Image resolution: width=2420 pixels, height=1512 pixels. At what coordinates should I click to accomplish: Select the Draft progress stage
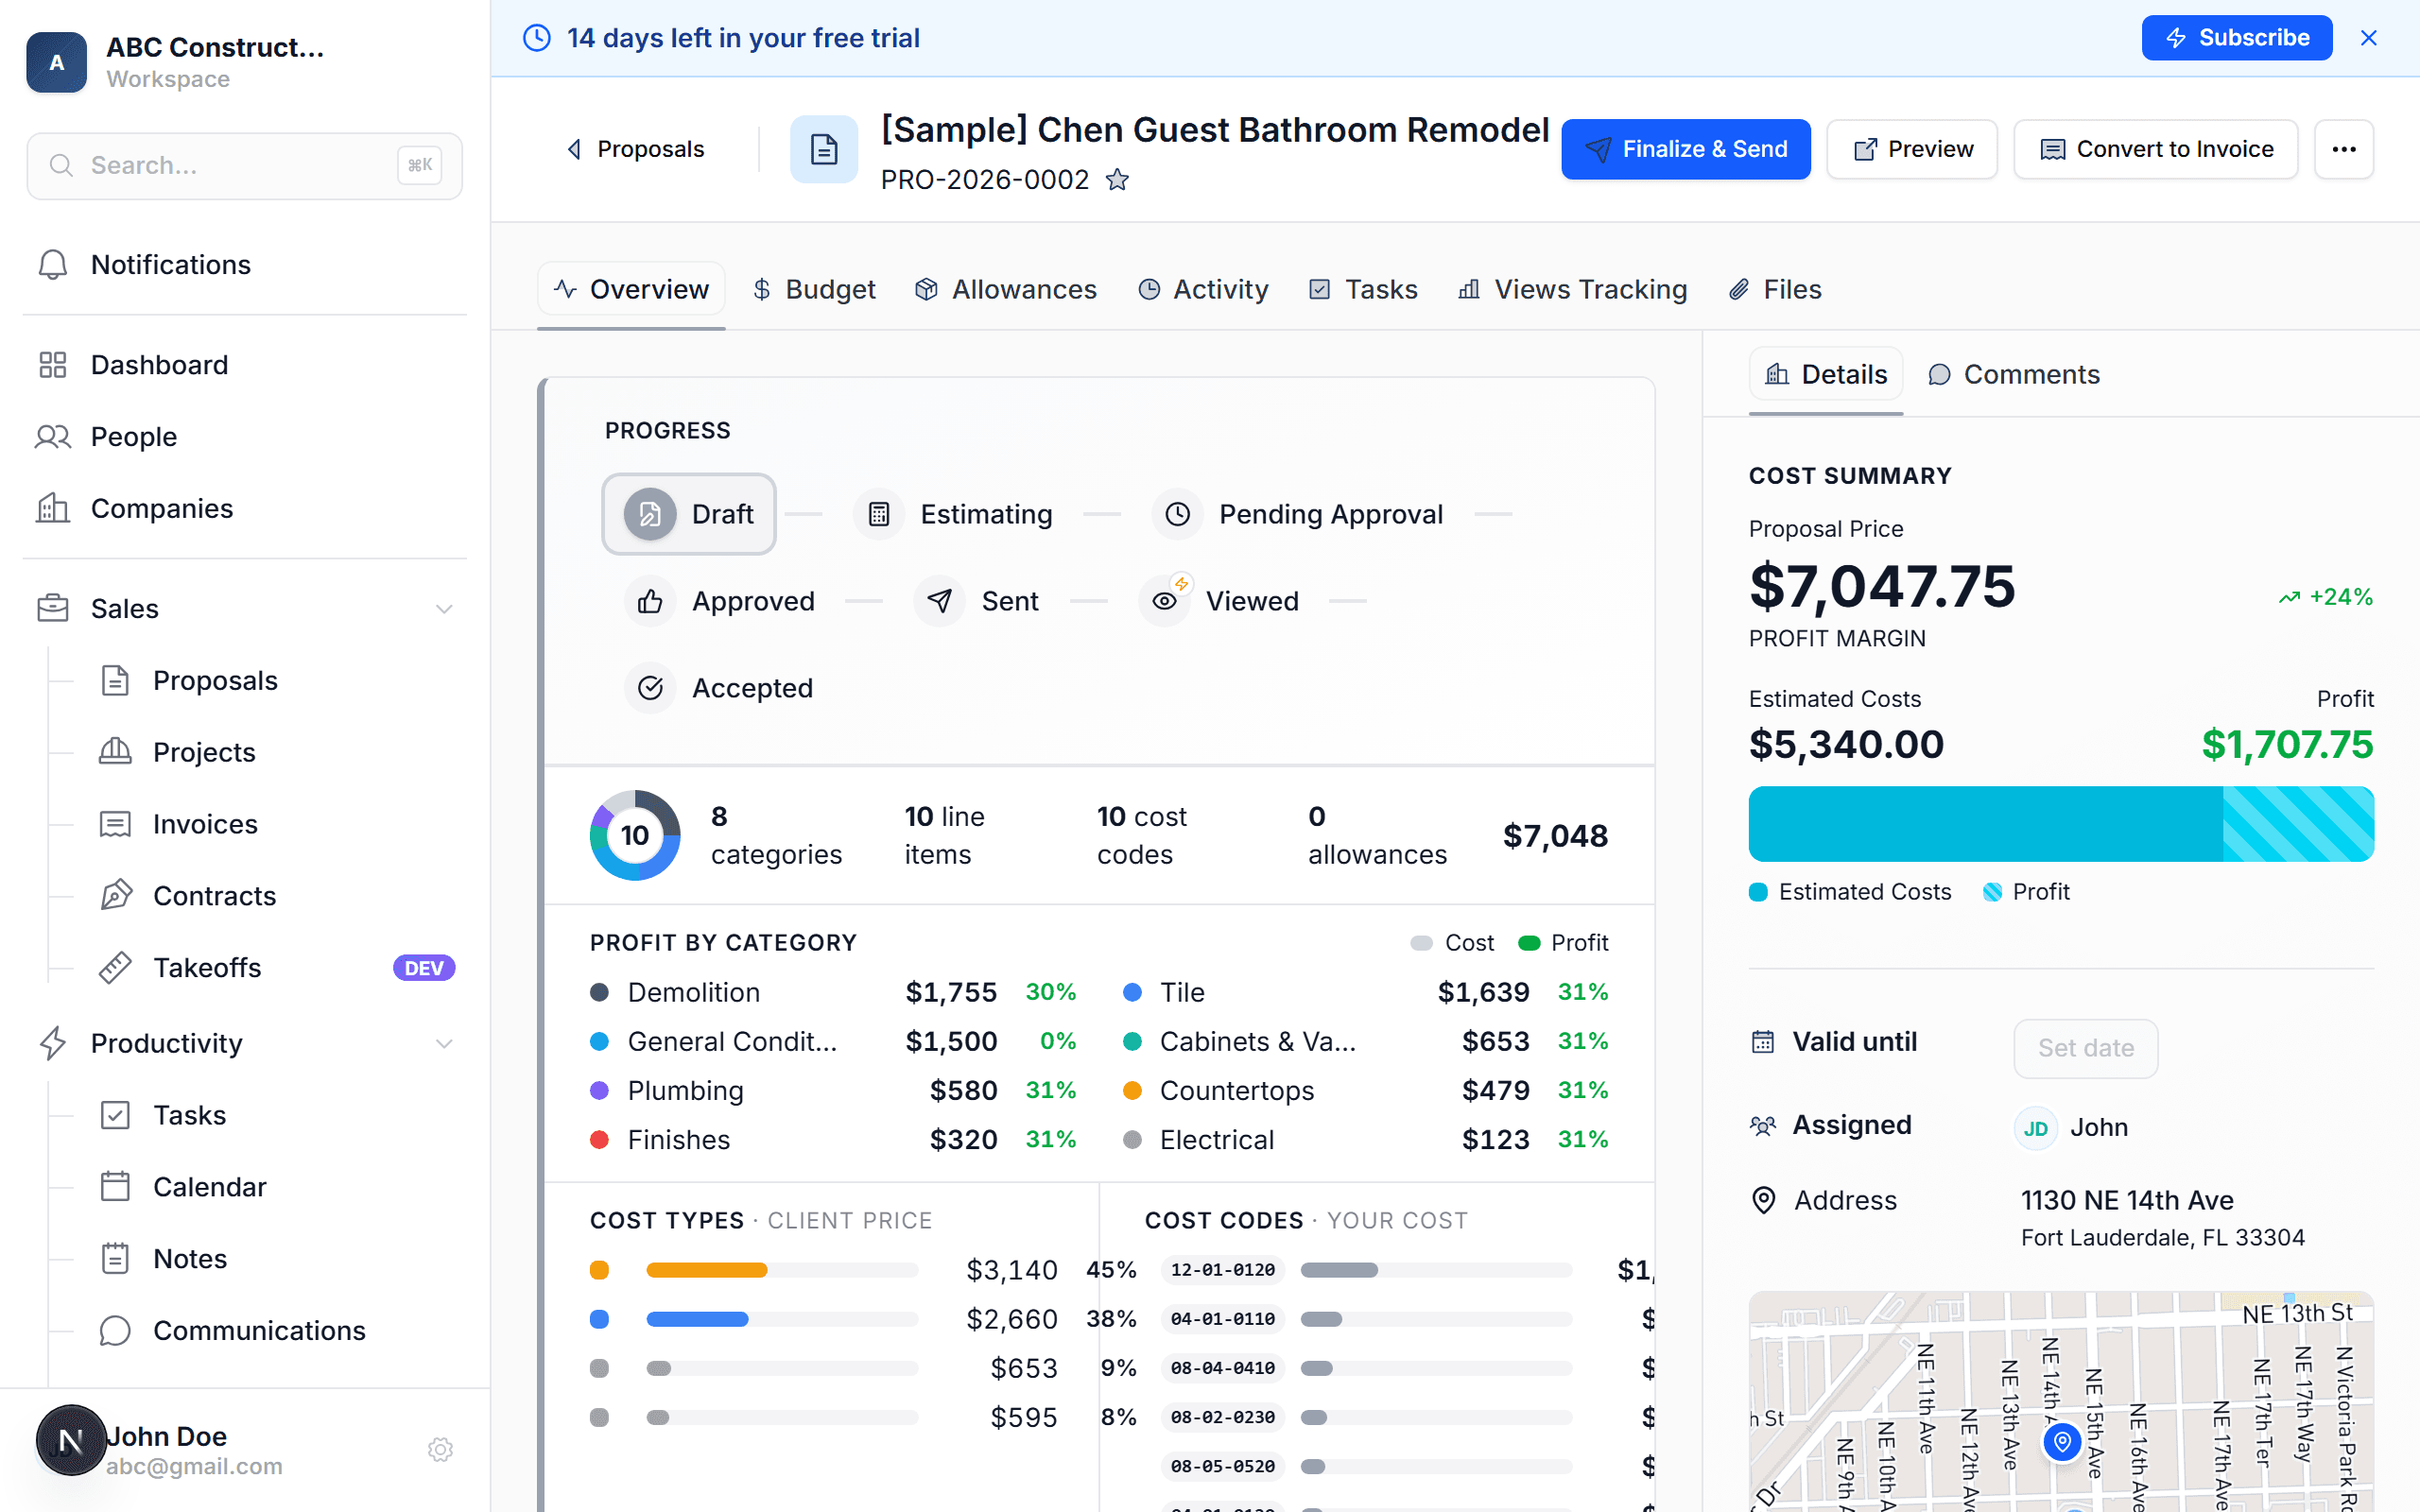pos(689,514)
